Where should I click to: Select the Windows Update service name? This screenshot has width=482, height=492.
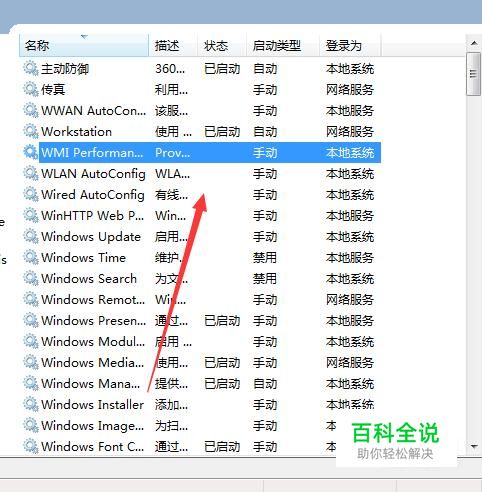pyautogui.click(x=91, y=237)
